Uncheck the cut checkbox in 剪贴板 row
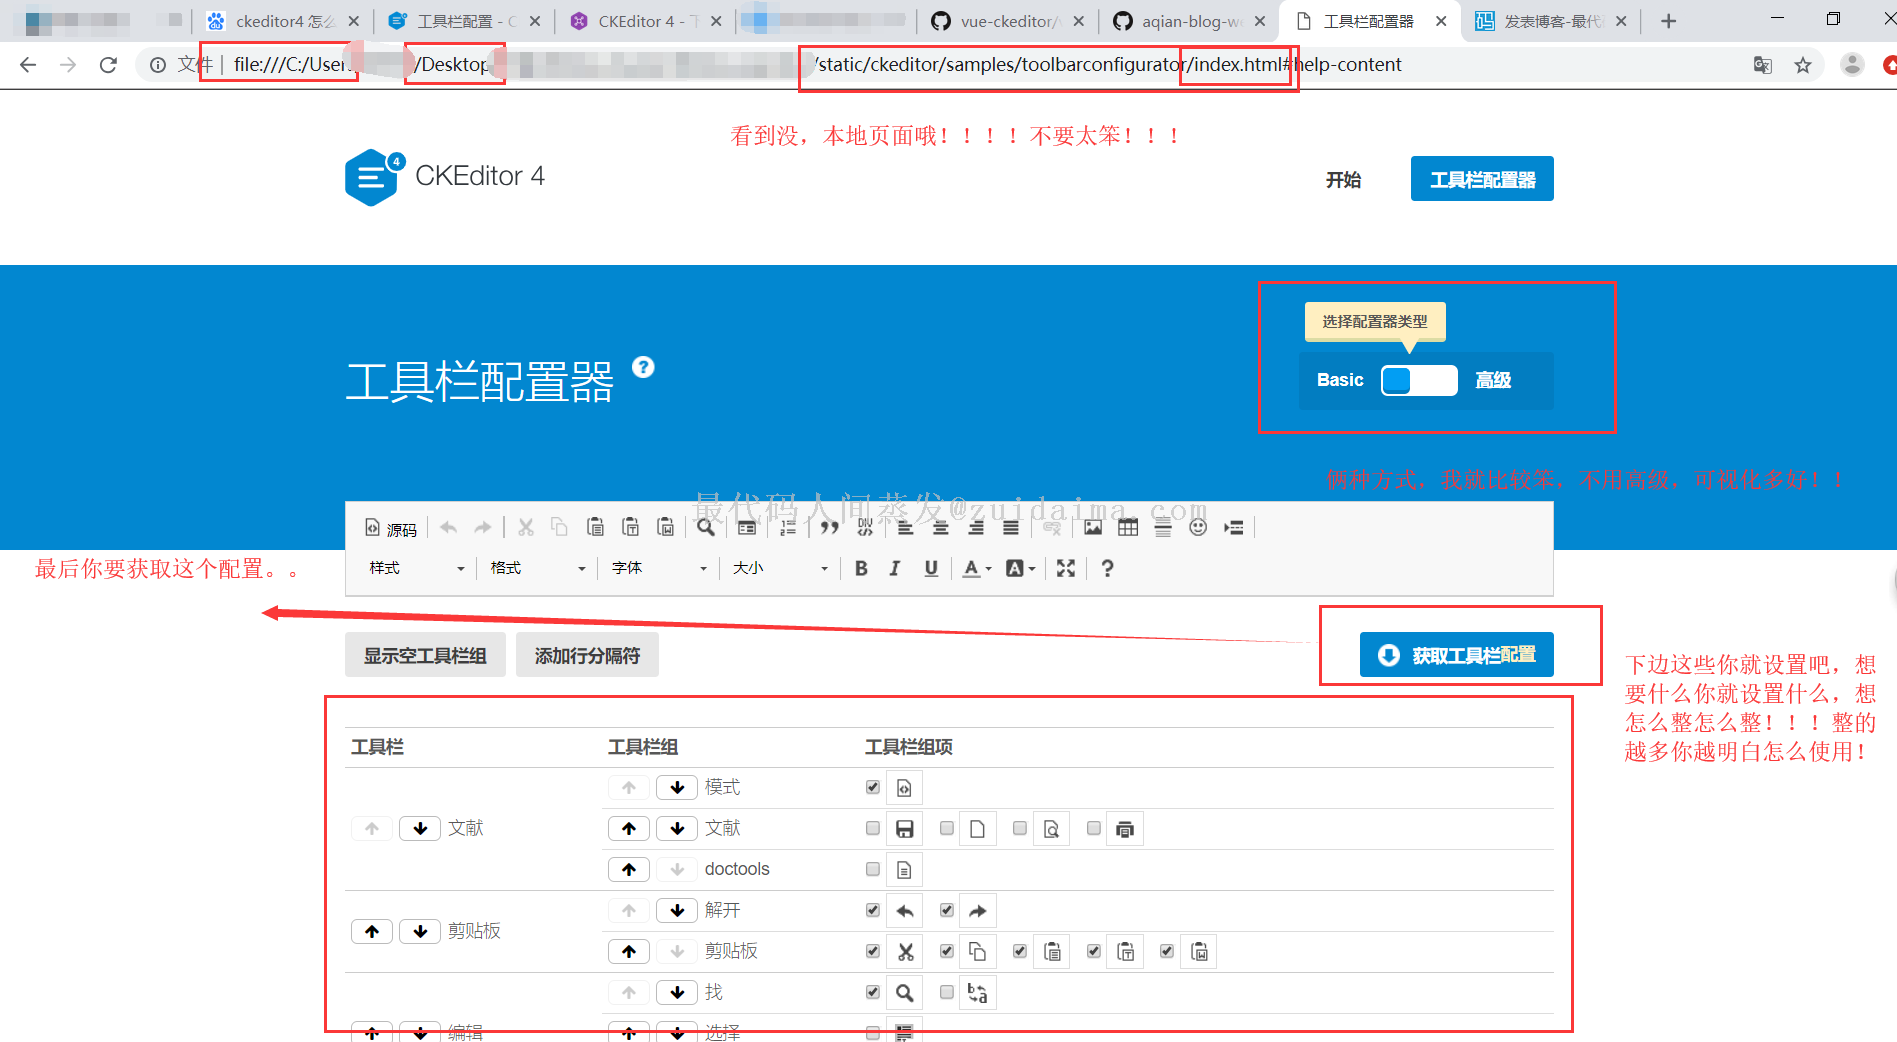The width and height of the screenshot is (1897, 1042). pos(873,951)
